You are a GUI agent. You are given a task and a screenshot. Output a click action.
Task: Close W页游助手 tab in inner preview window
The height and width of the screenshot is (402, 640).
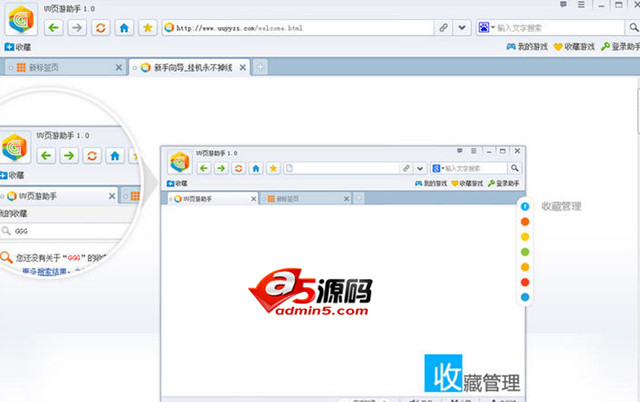(253, 199)
